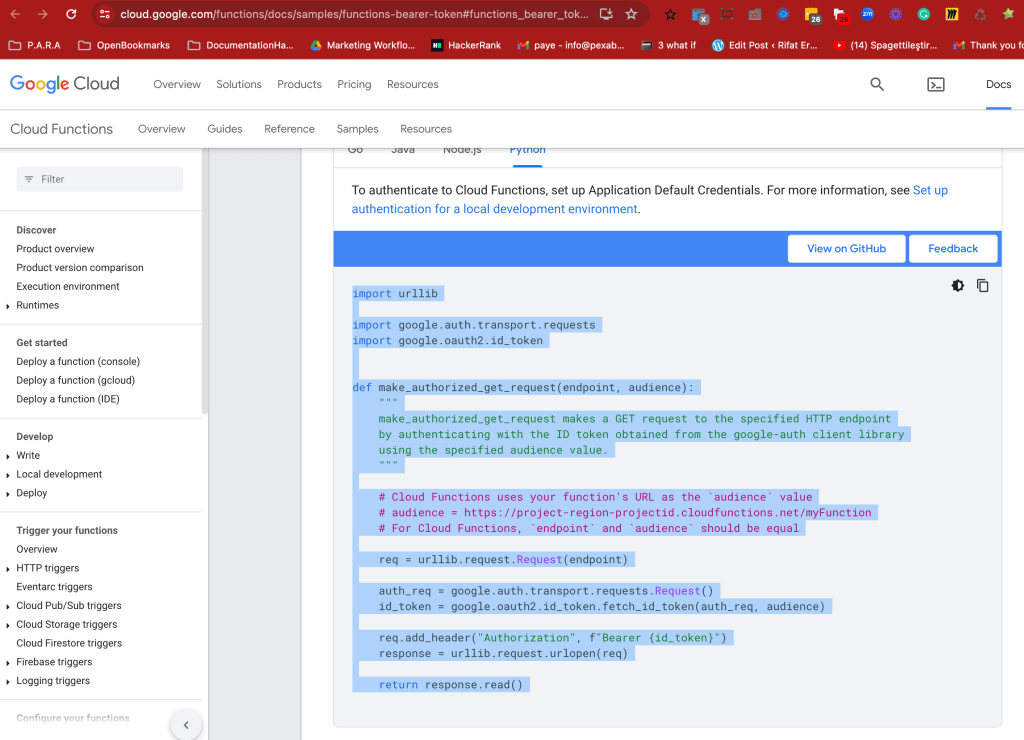Open the DocumentationHa... bookmark folder
1024x740 pixels.
pyautogui.click(x=240, y=45)
